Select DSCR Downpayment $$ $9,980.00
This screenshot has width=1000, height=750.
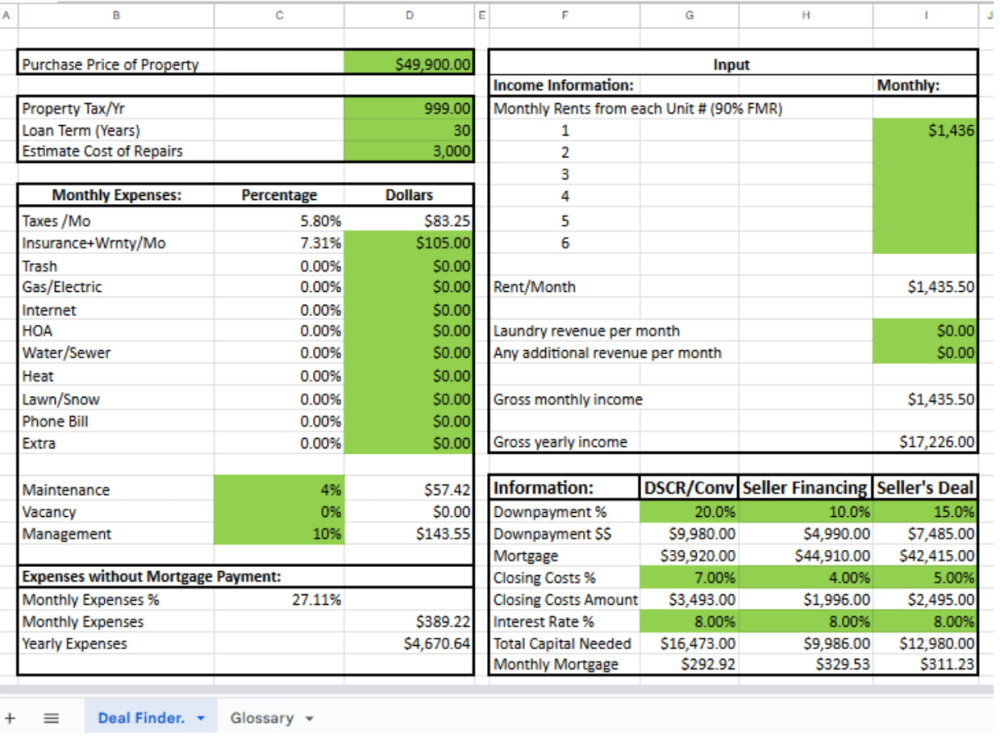(689, 534)
